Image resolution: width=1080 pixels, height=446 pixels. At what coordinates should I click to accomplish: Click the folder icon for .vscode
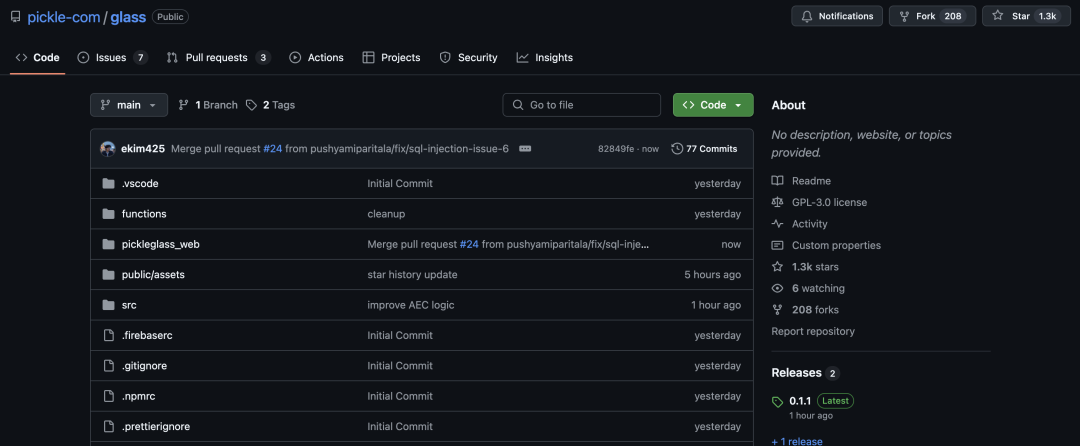(x=107, y=184)
